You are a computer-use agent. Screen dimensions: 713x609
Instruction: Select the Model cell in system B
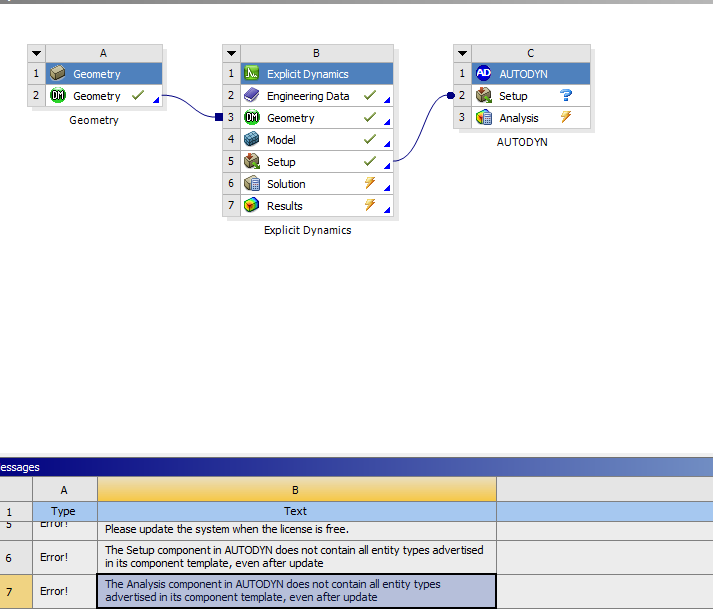point(317,140)
